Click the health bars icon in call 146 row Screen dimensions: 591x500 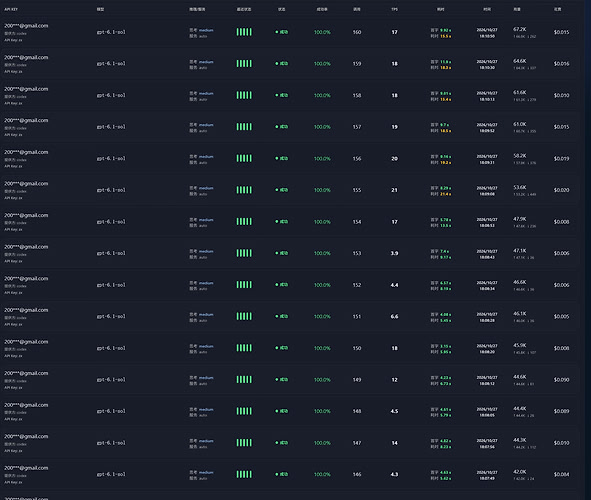click(244, 474)
